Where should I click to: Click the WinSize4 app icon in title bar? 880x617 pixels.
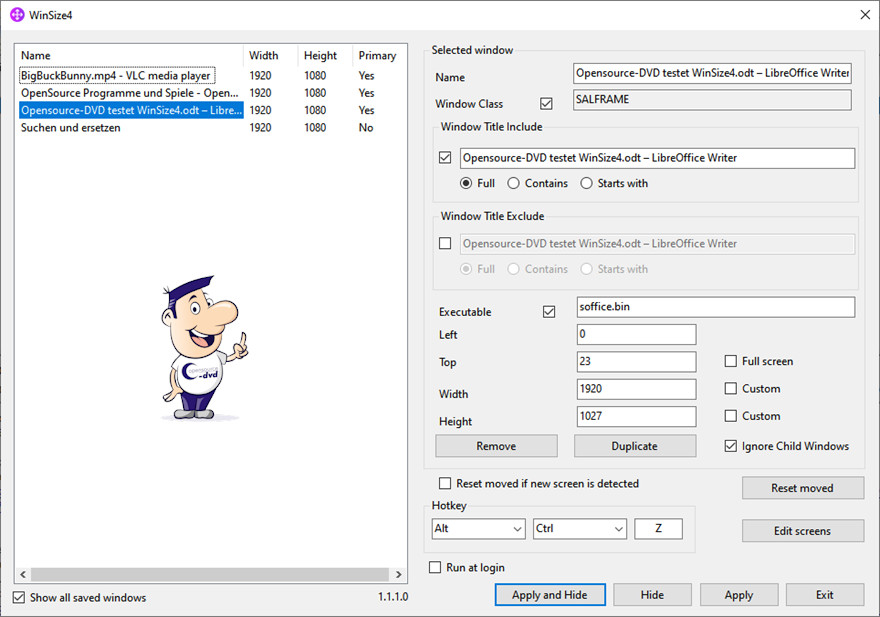tap(17, 15)
